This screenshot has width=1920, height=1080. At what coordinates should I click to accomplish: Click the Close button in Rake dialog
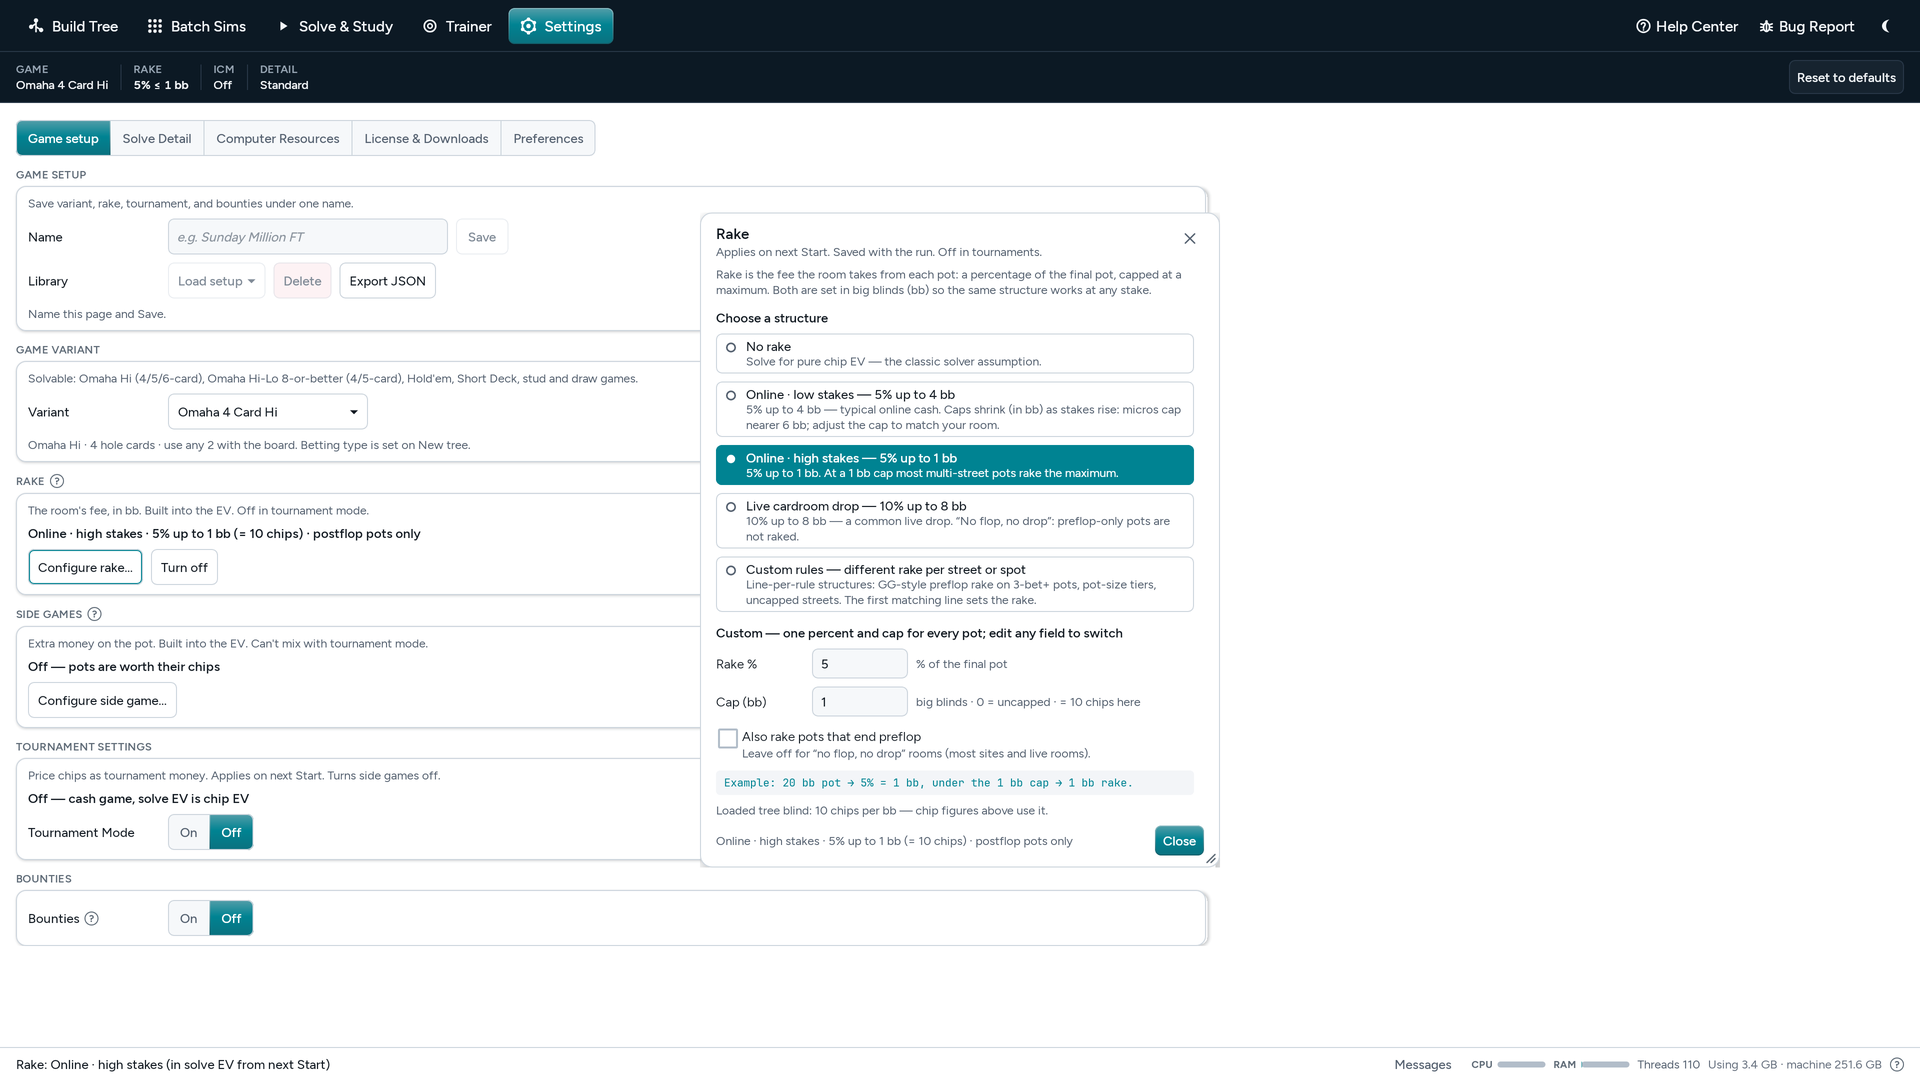pyautogui.click(x=1179, y=841)
